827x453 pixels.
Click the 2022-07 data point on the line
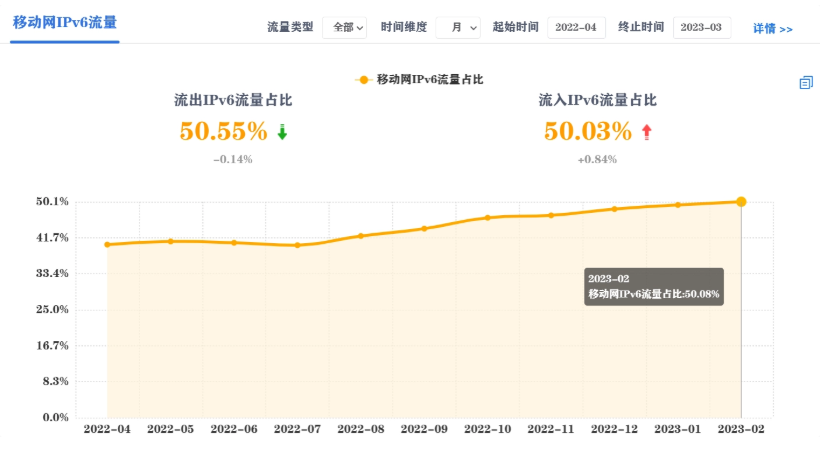coord(297,245)
